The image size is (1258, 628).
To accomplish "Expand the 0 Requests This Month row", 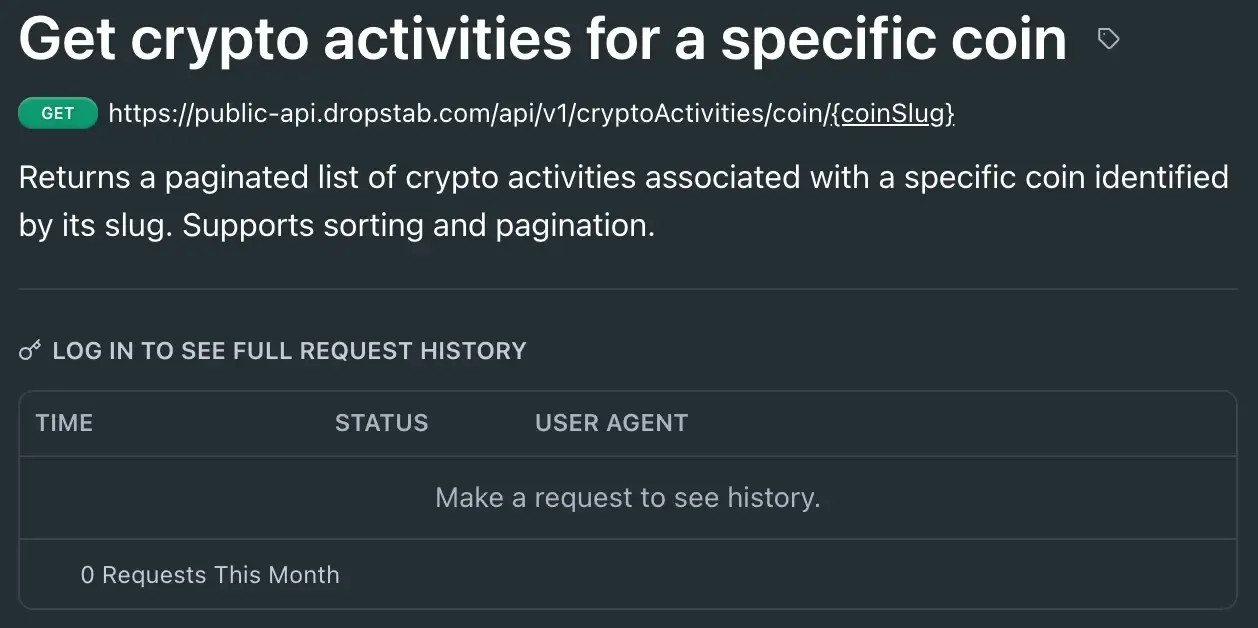I will (210, 574).
